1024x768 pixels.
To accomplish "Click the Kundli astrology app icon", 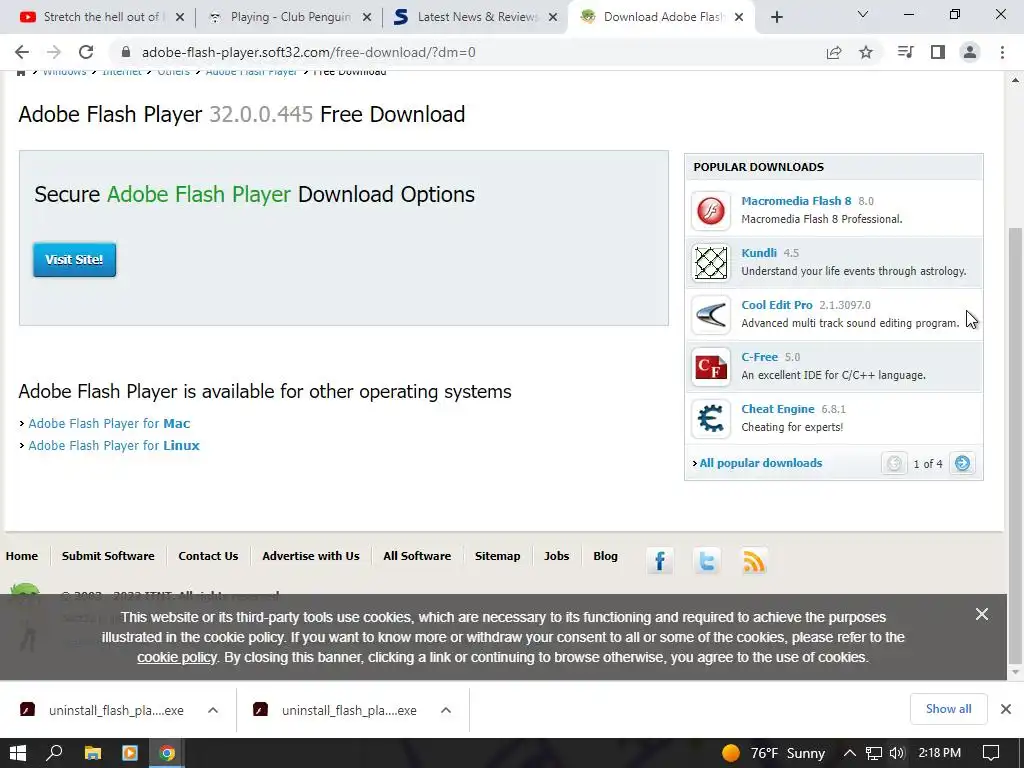I will 711,263.
